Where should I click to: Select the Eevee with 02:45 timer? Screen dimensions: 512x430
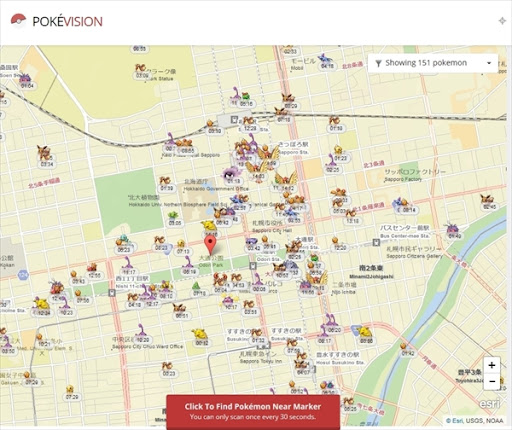[488, 202]
